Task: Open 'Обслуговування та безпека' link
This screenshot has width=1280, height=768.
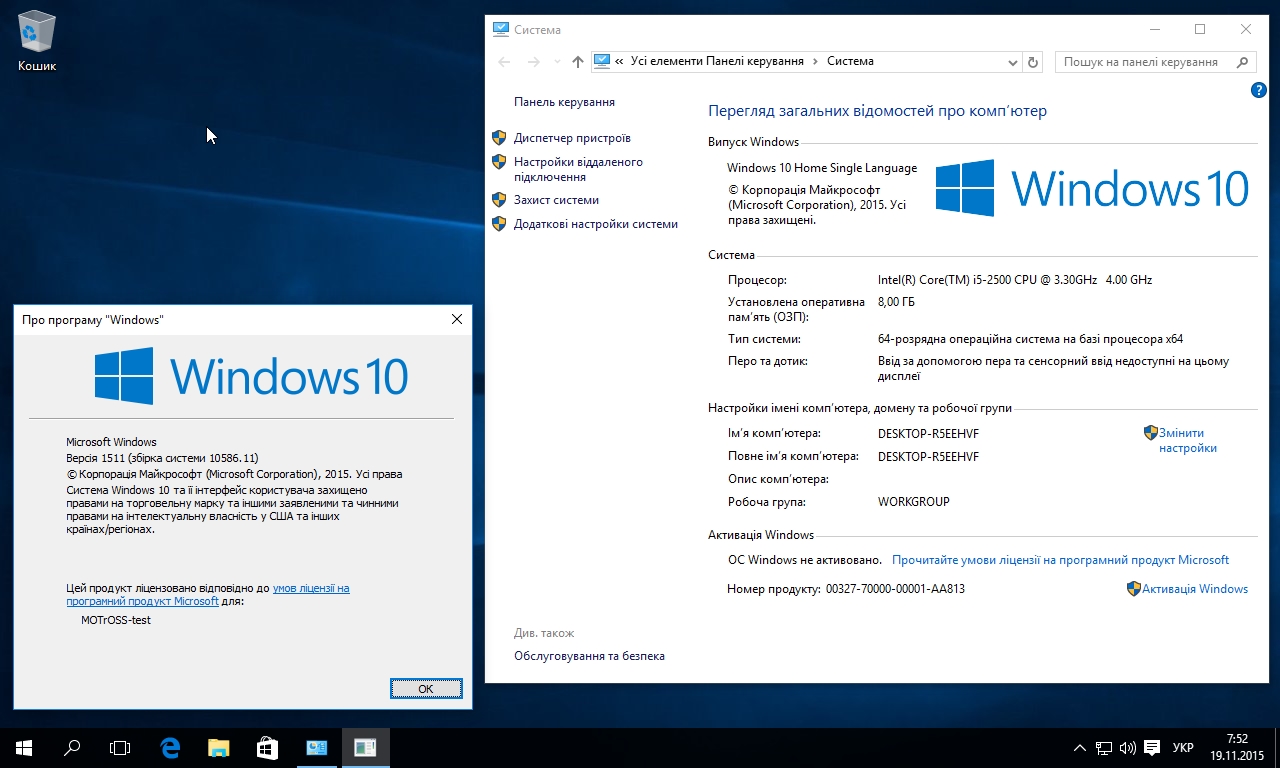Action: coord(589,656)
